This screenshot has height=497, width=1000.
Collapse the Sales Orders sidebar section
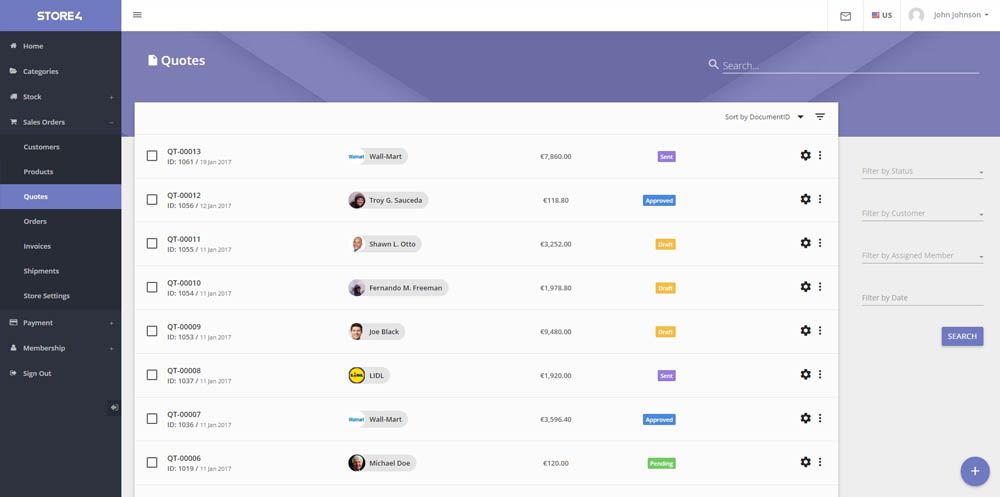[61, 122]
